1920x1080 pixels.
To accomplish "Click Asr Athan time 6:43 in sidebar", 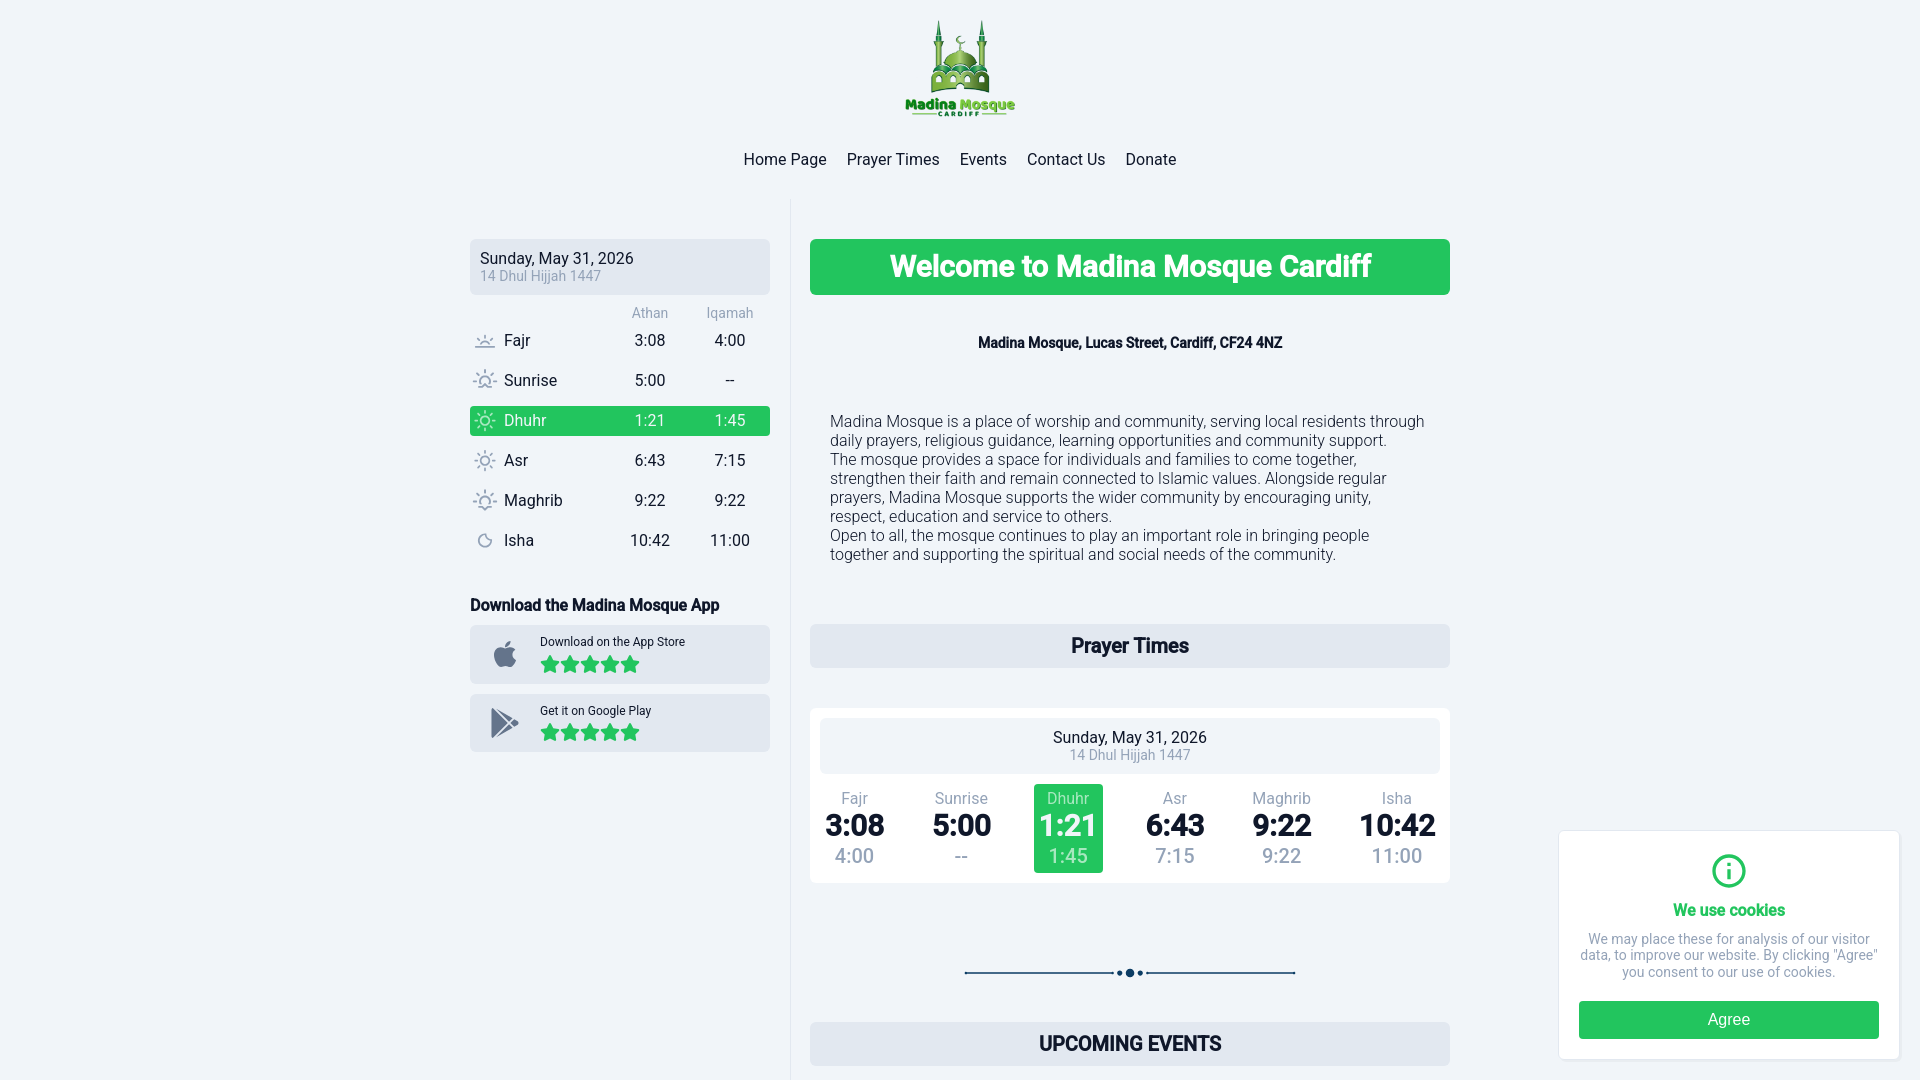I will coord(650,461).
